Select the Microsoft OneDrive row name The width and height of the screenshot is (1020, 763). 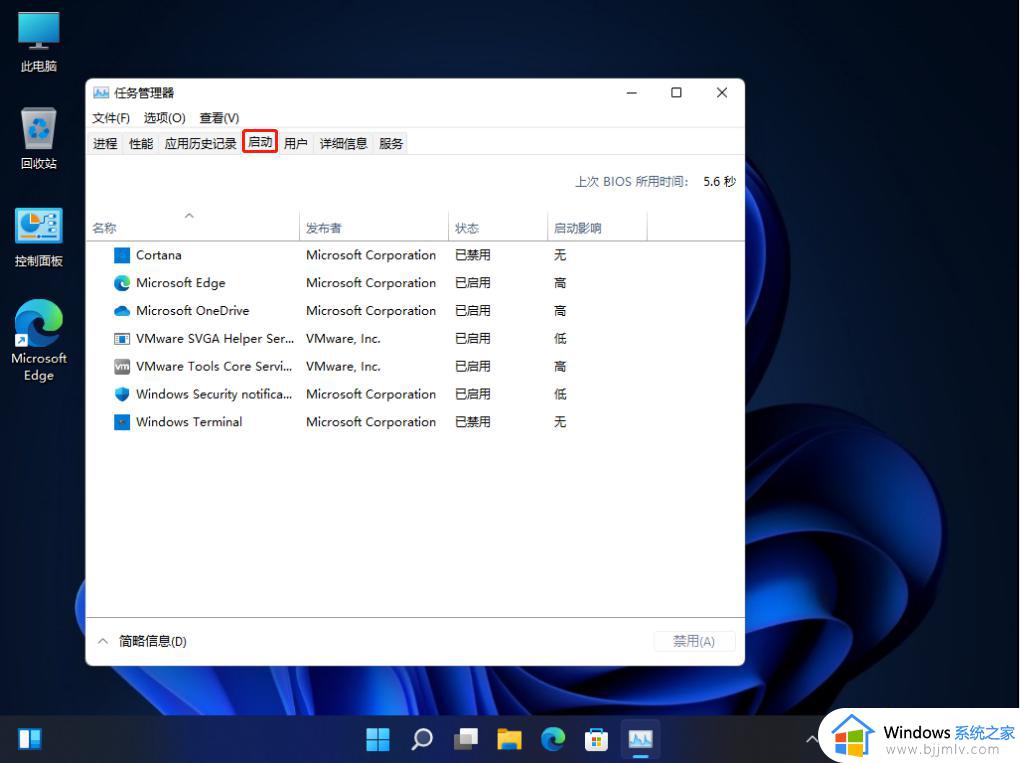[x=193, y=311]
